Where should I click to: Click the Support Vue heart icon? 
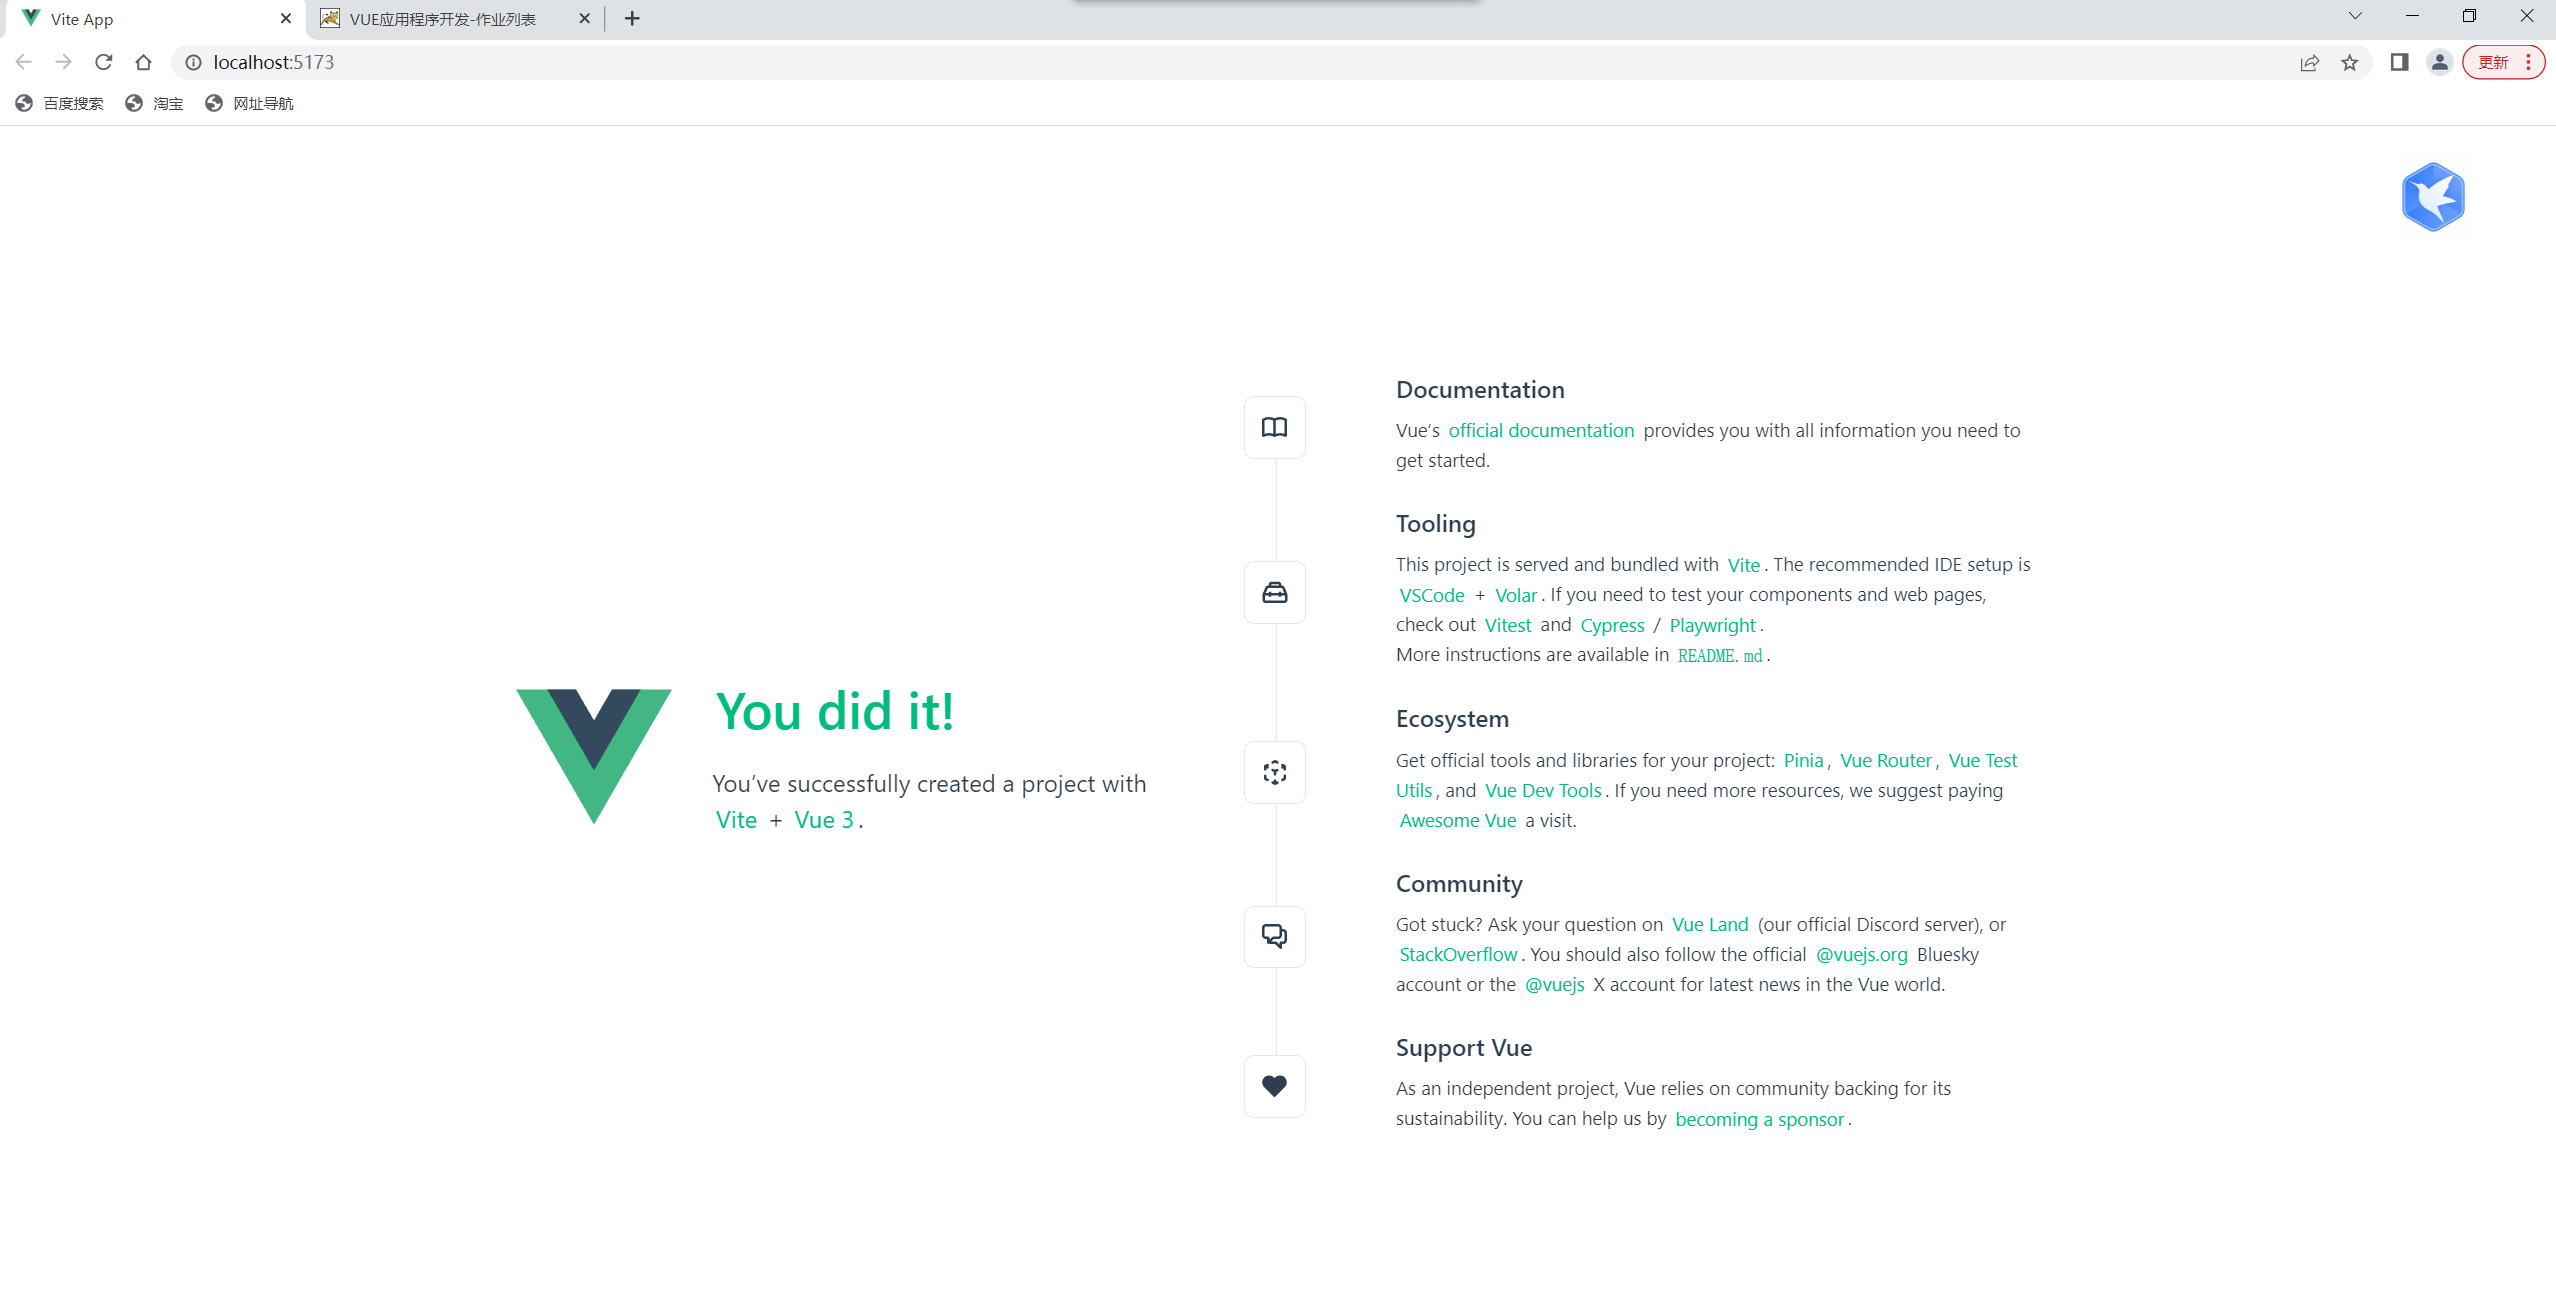click(1274, 1086)
